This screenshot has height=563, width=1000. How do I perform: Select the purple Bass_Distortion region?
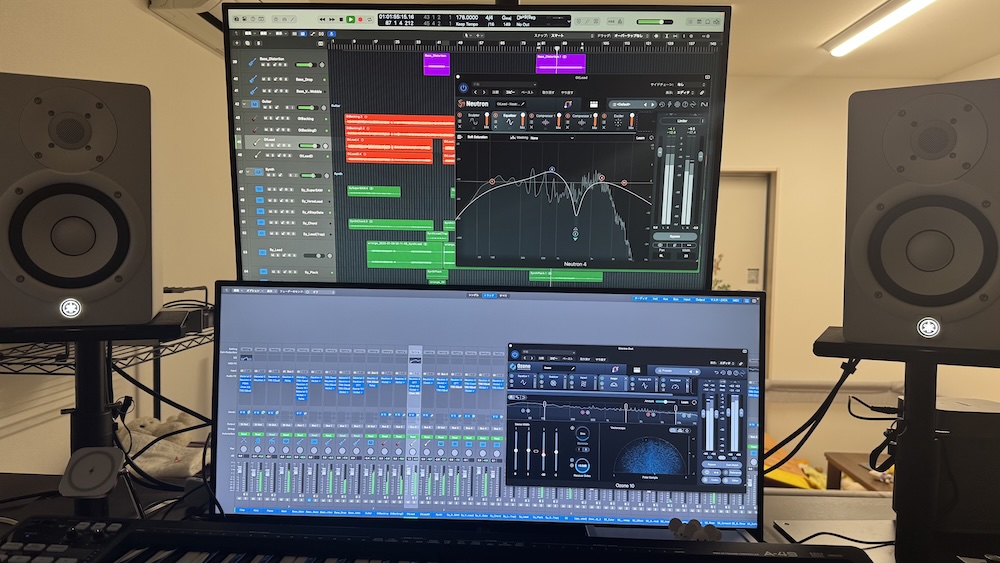point(436,63)
